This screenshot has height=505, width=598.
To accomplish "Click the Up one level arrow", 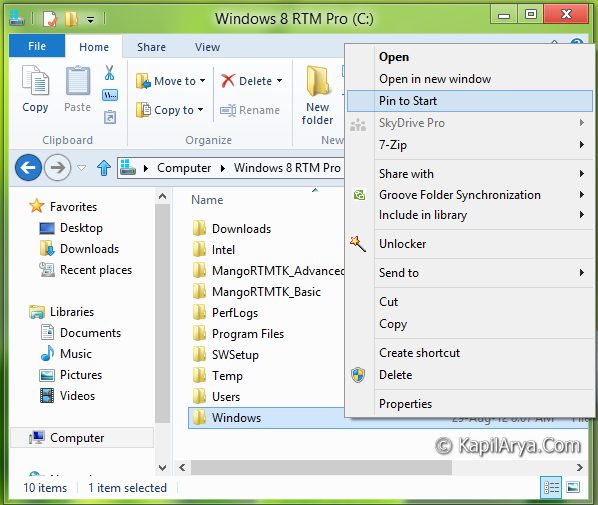I will (104, 168).
